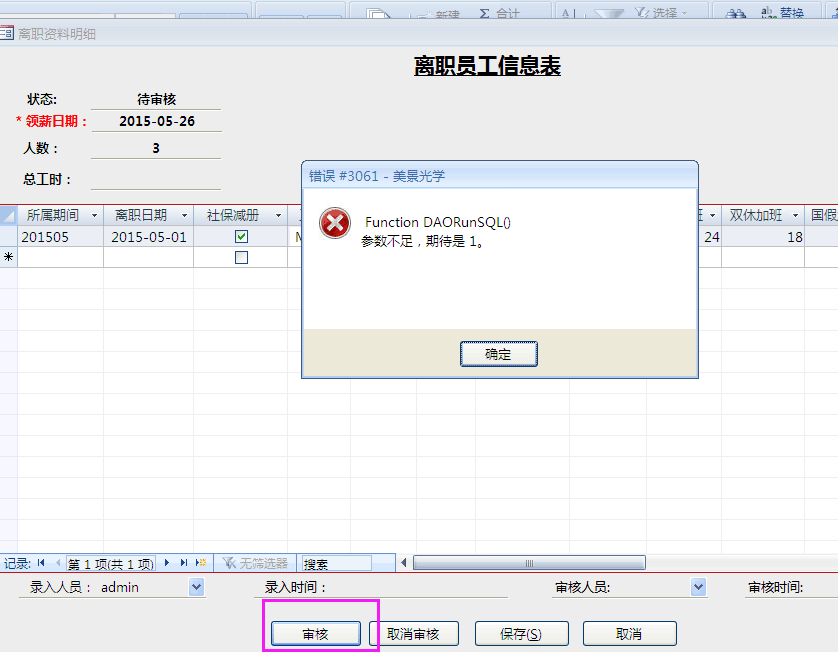Click the 离职资料明细 form icon
The height and width of the screenshot is (652, 838).
[7, 34]
